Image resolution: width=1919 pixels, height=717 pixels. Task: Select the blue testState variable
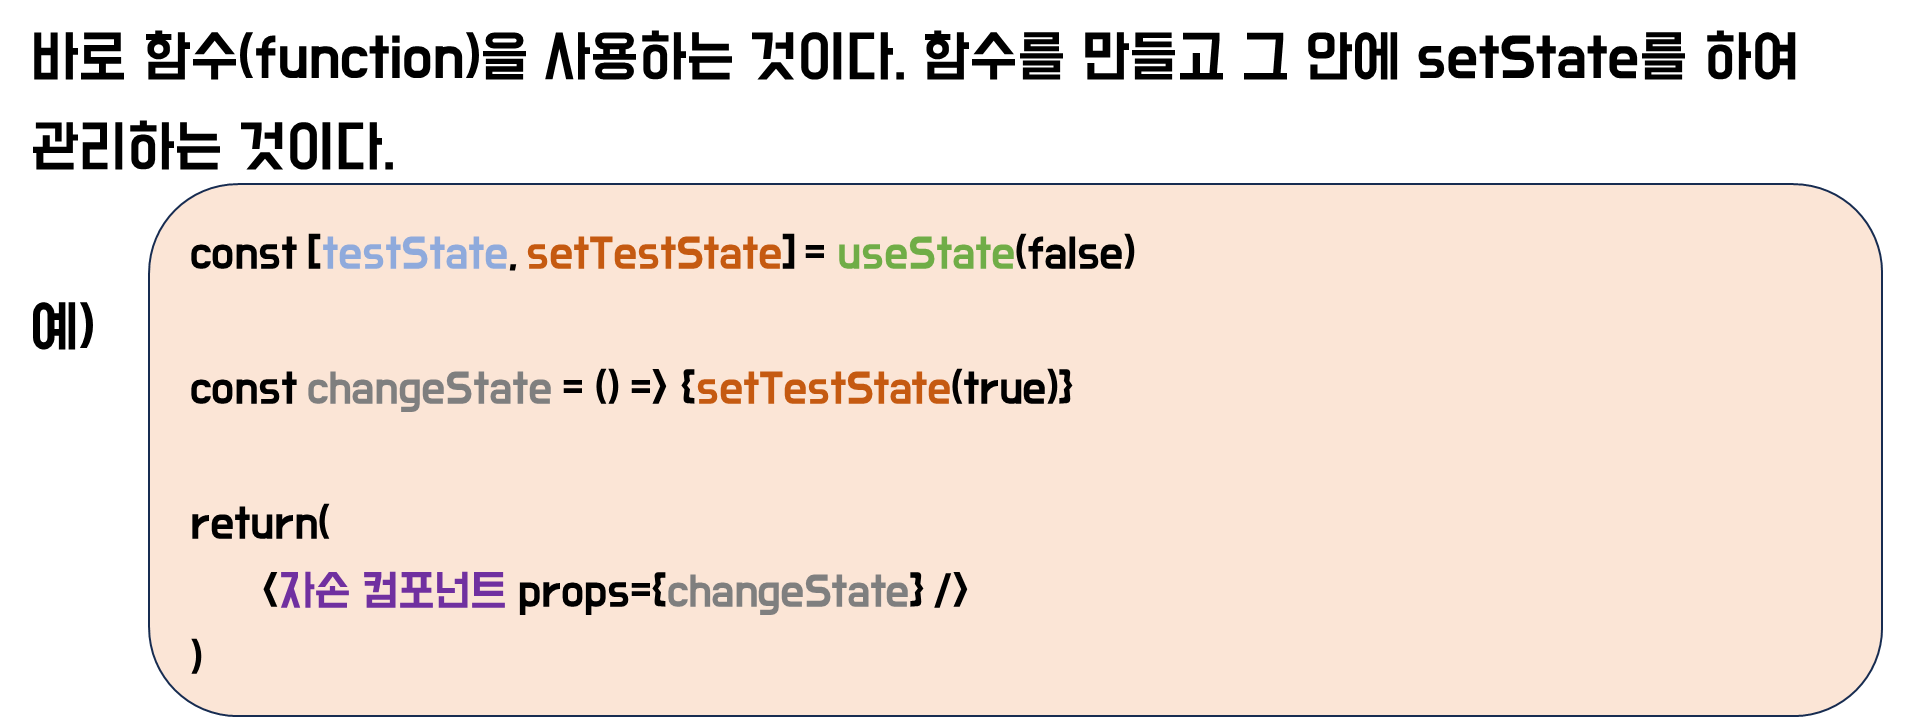415,253
